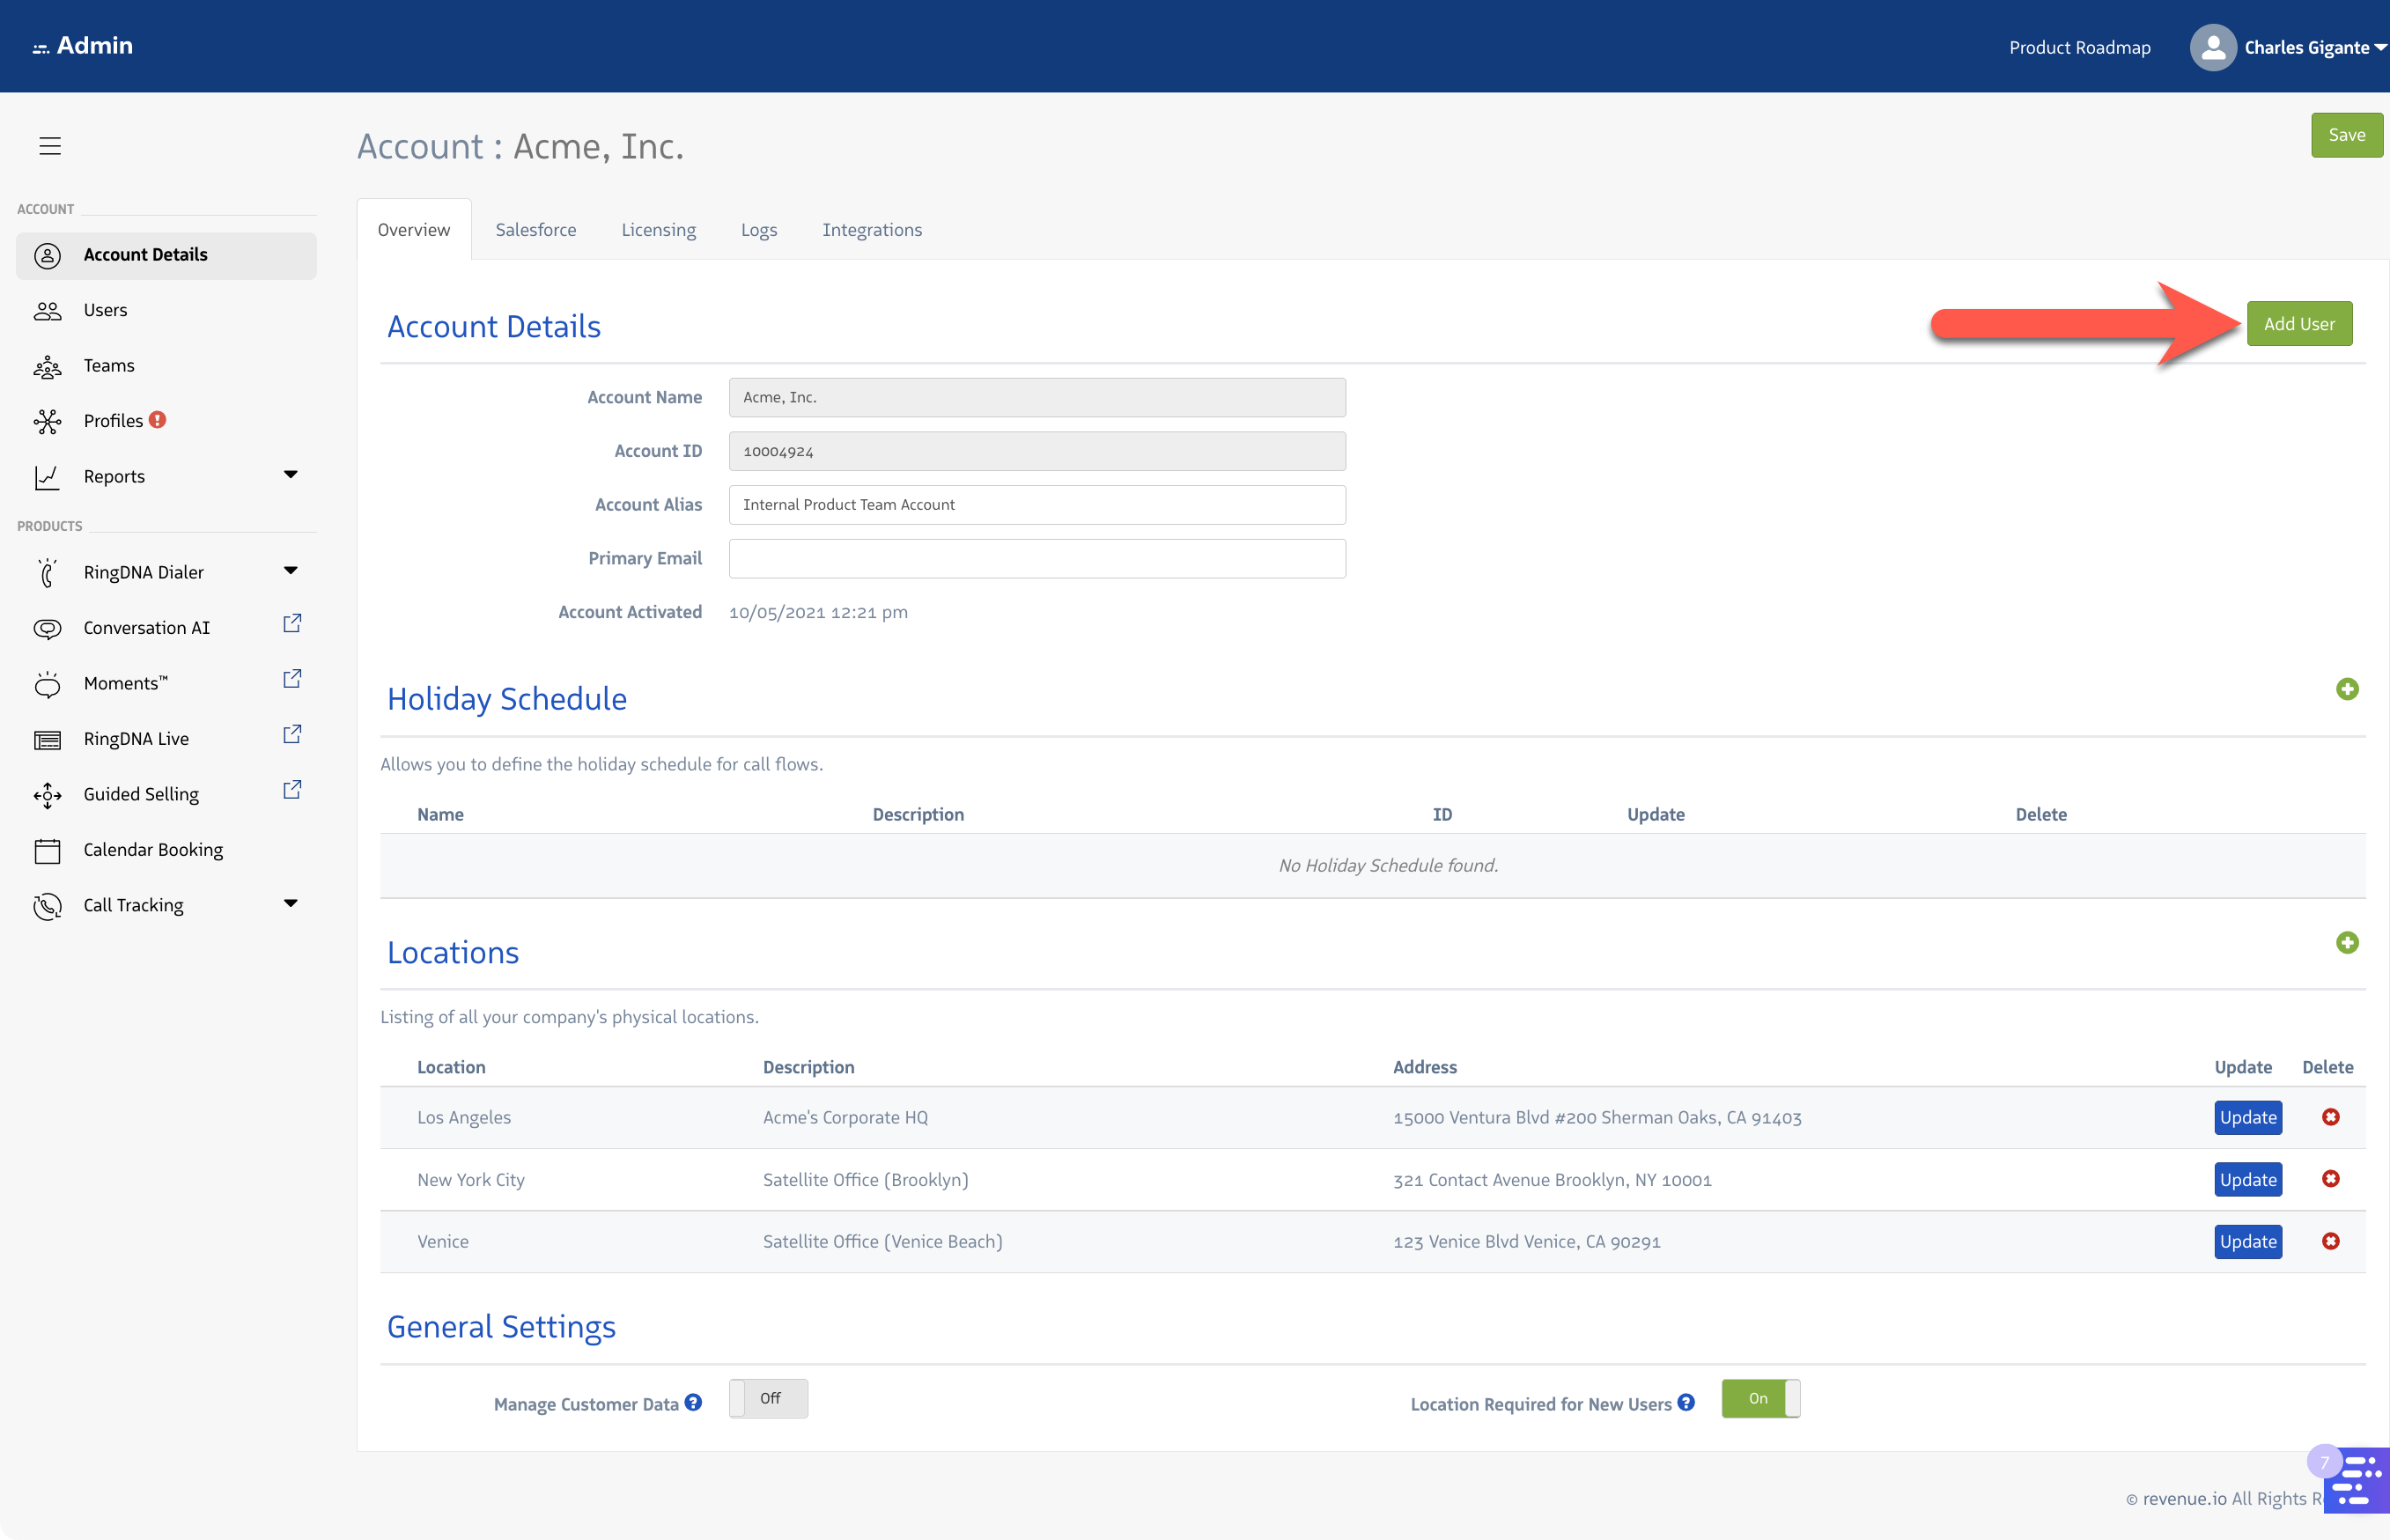This screenshot has height=1540, width=2390.
Task: Open the Users sidebar icon
Action: (47, 311)
